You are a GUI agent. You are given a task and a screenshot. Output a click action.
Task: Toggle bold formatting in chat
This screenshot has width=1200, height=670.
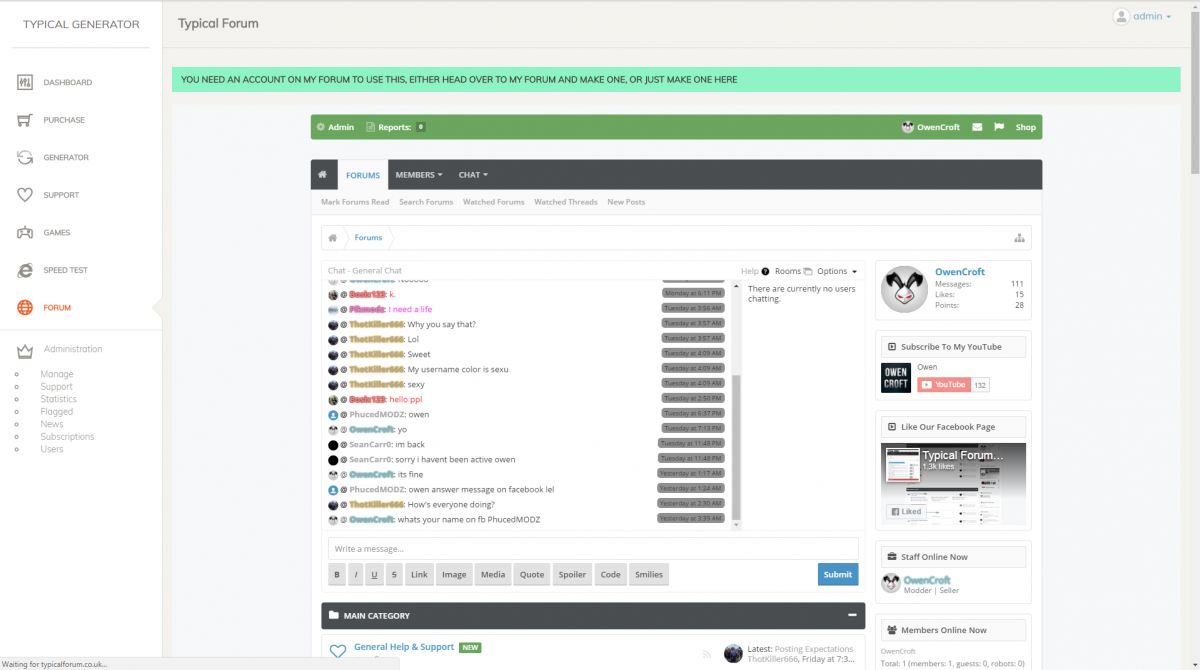pos(337,574)
